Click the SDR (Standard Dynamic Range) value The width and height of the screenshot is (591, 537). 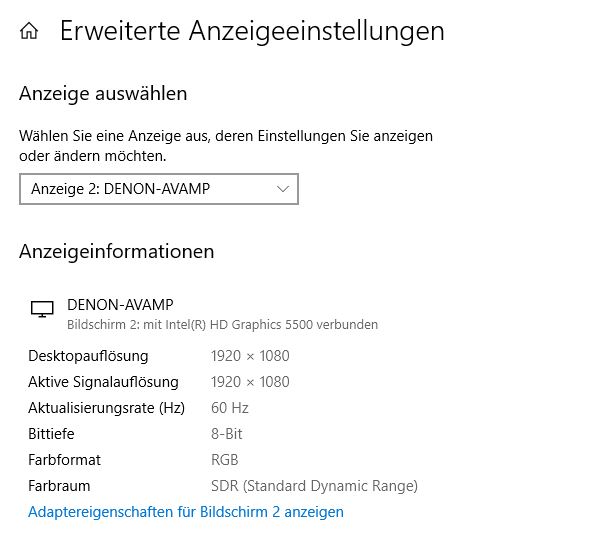(x=314, y=486)
